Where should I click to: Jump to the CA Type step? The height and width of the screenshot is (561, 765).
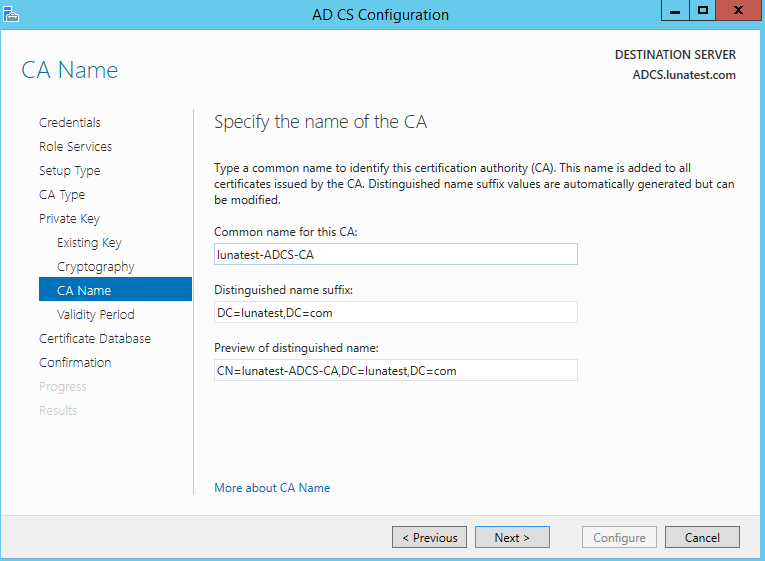pyautogui.click(x=62, y=195)
